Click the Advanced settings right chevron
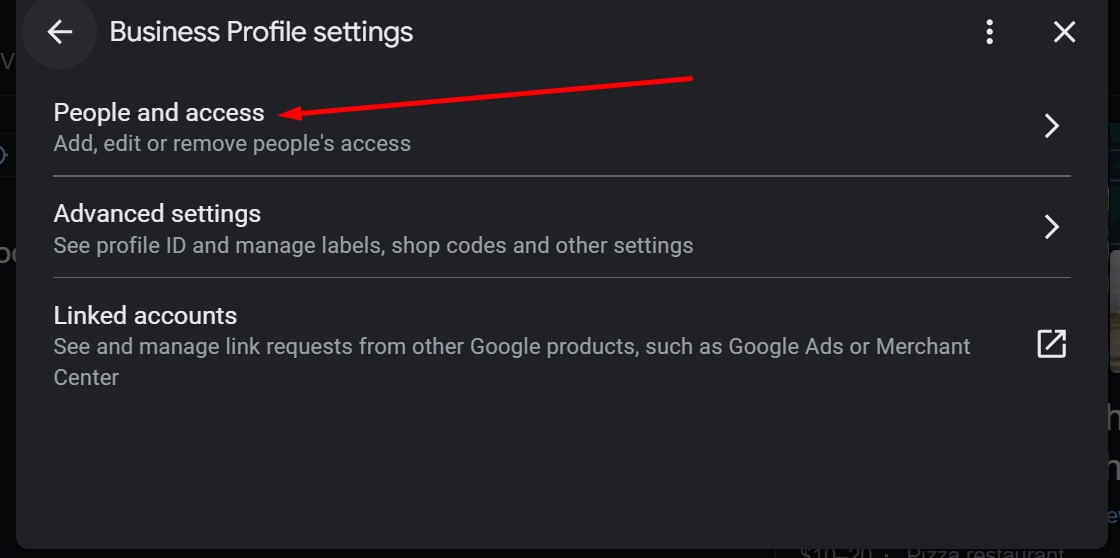 pos(1051,227)
